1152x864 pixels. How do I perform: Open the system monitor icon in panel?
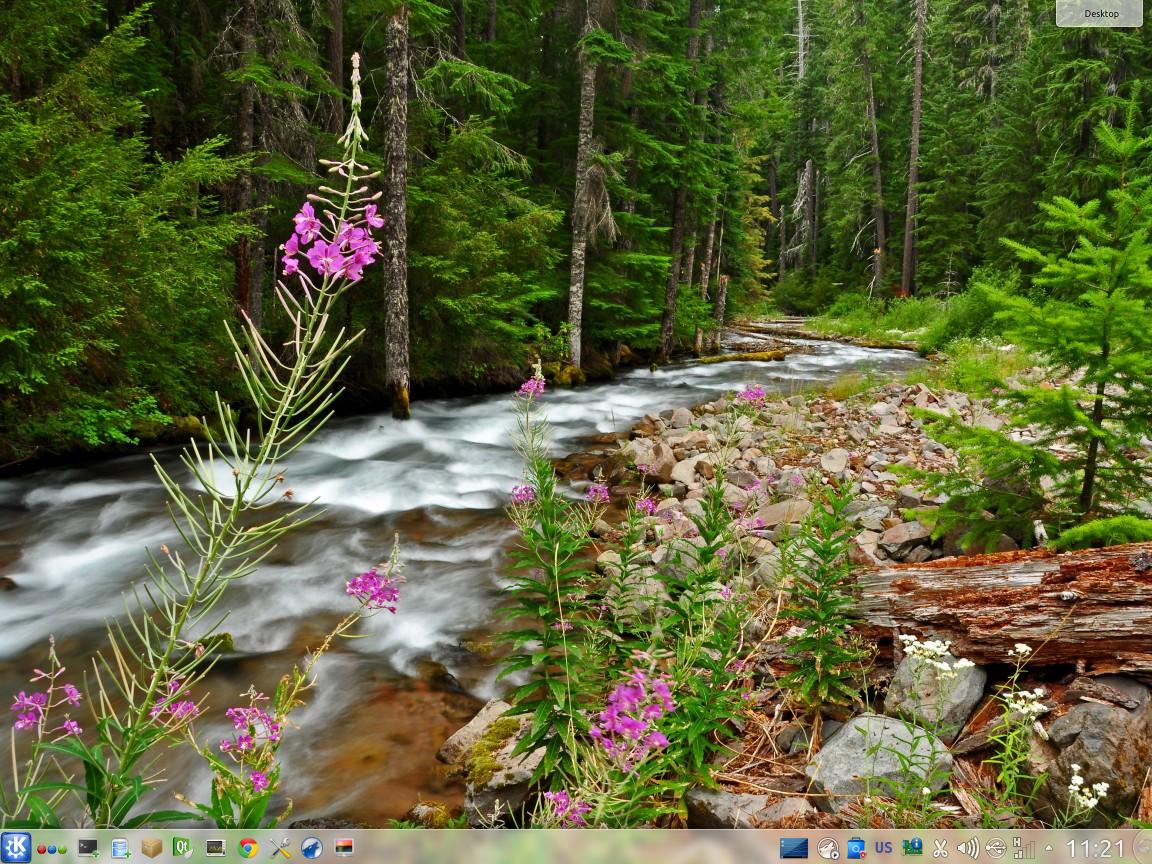tap(216, 848)
